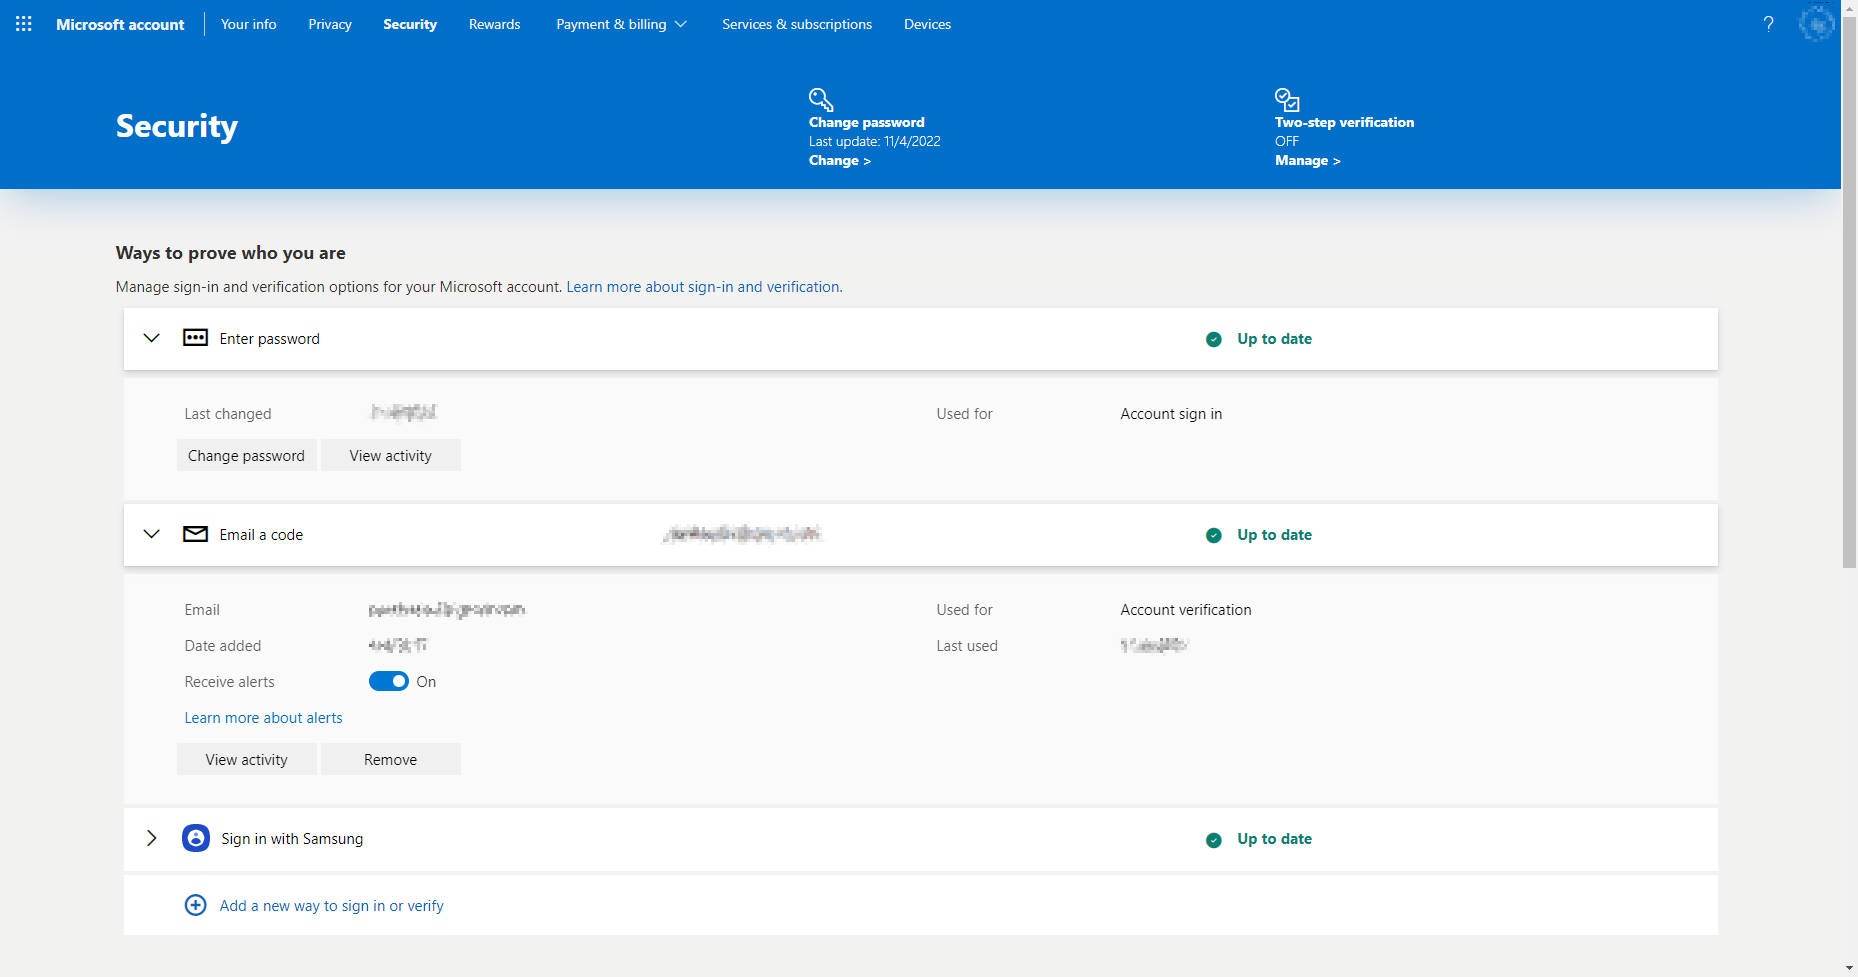Open Services & subscriptions

[x=797, y=24]
